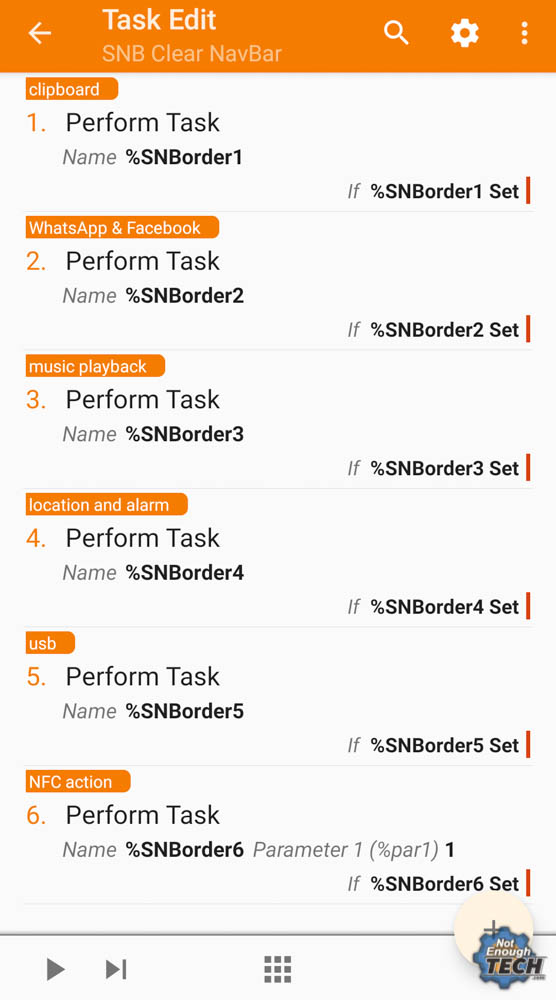
Task: Tap the music playback label
Action: click(x=95, y=366)
